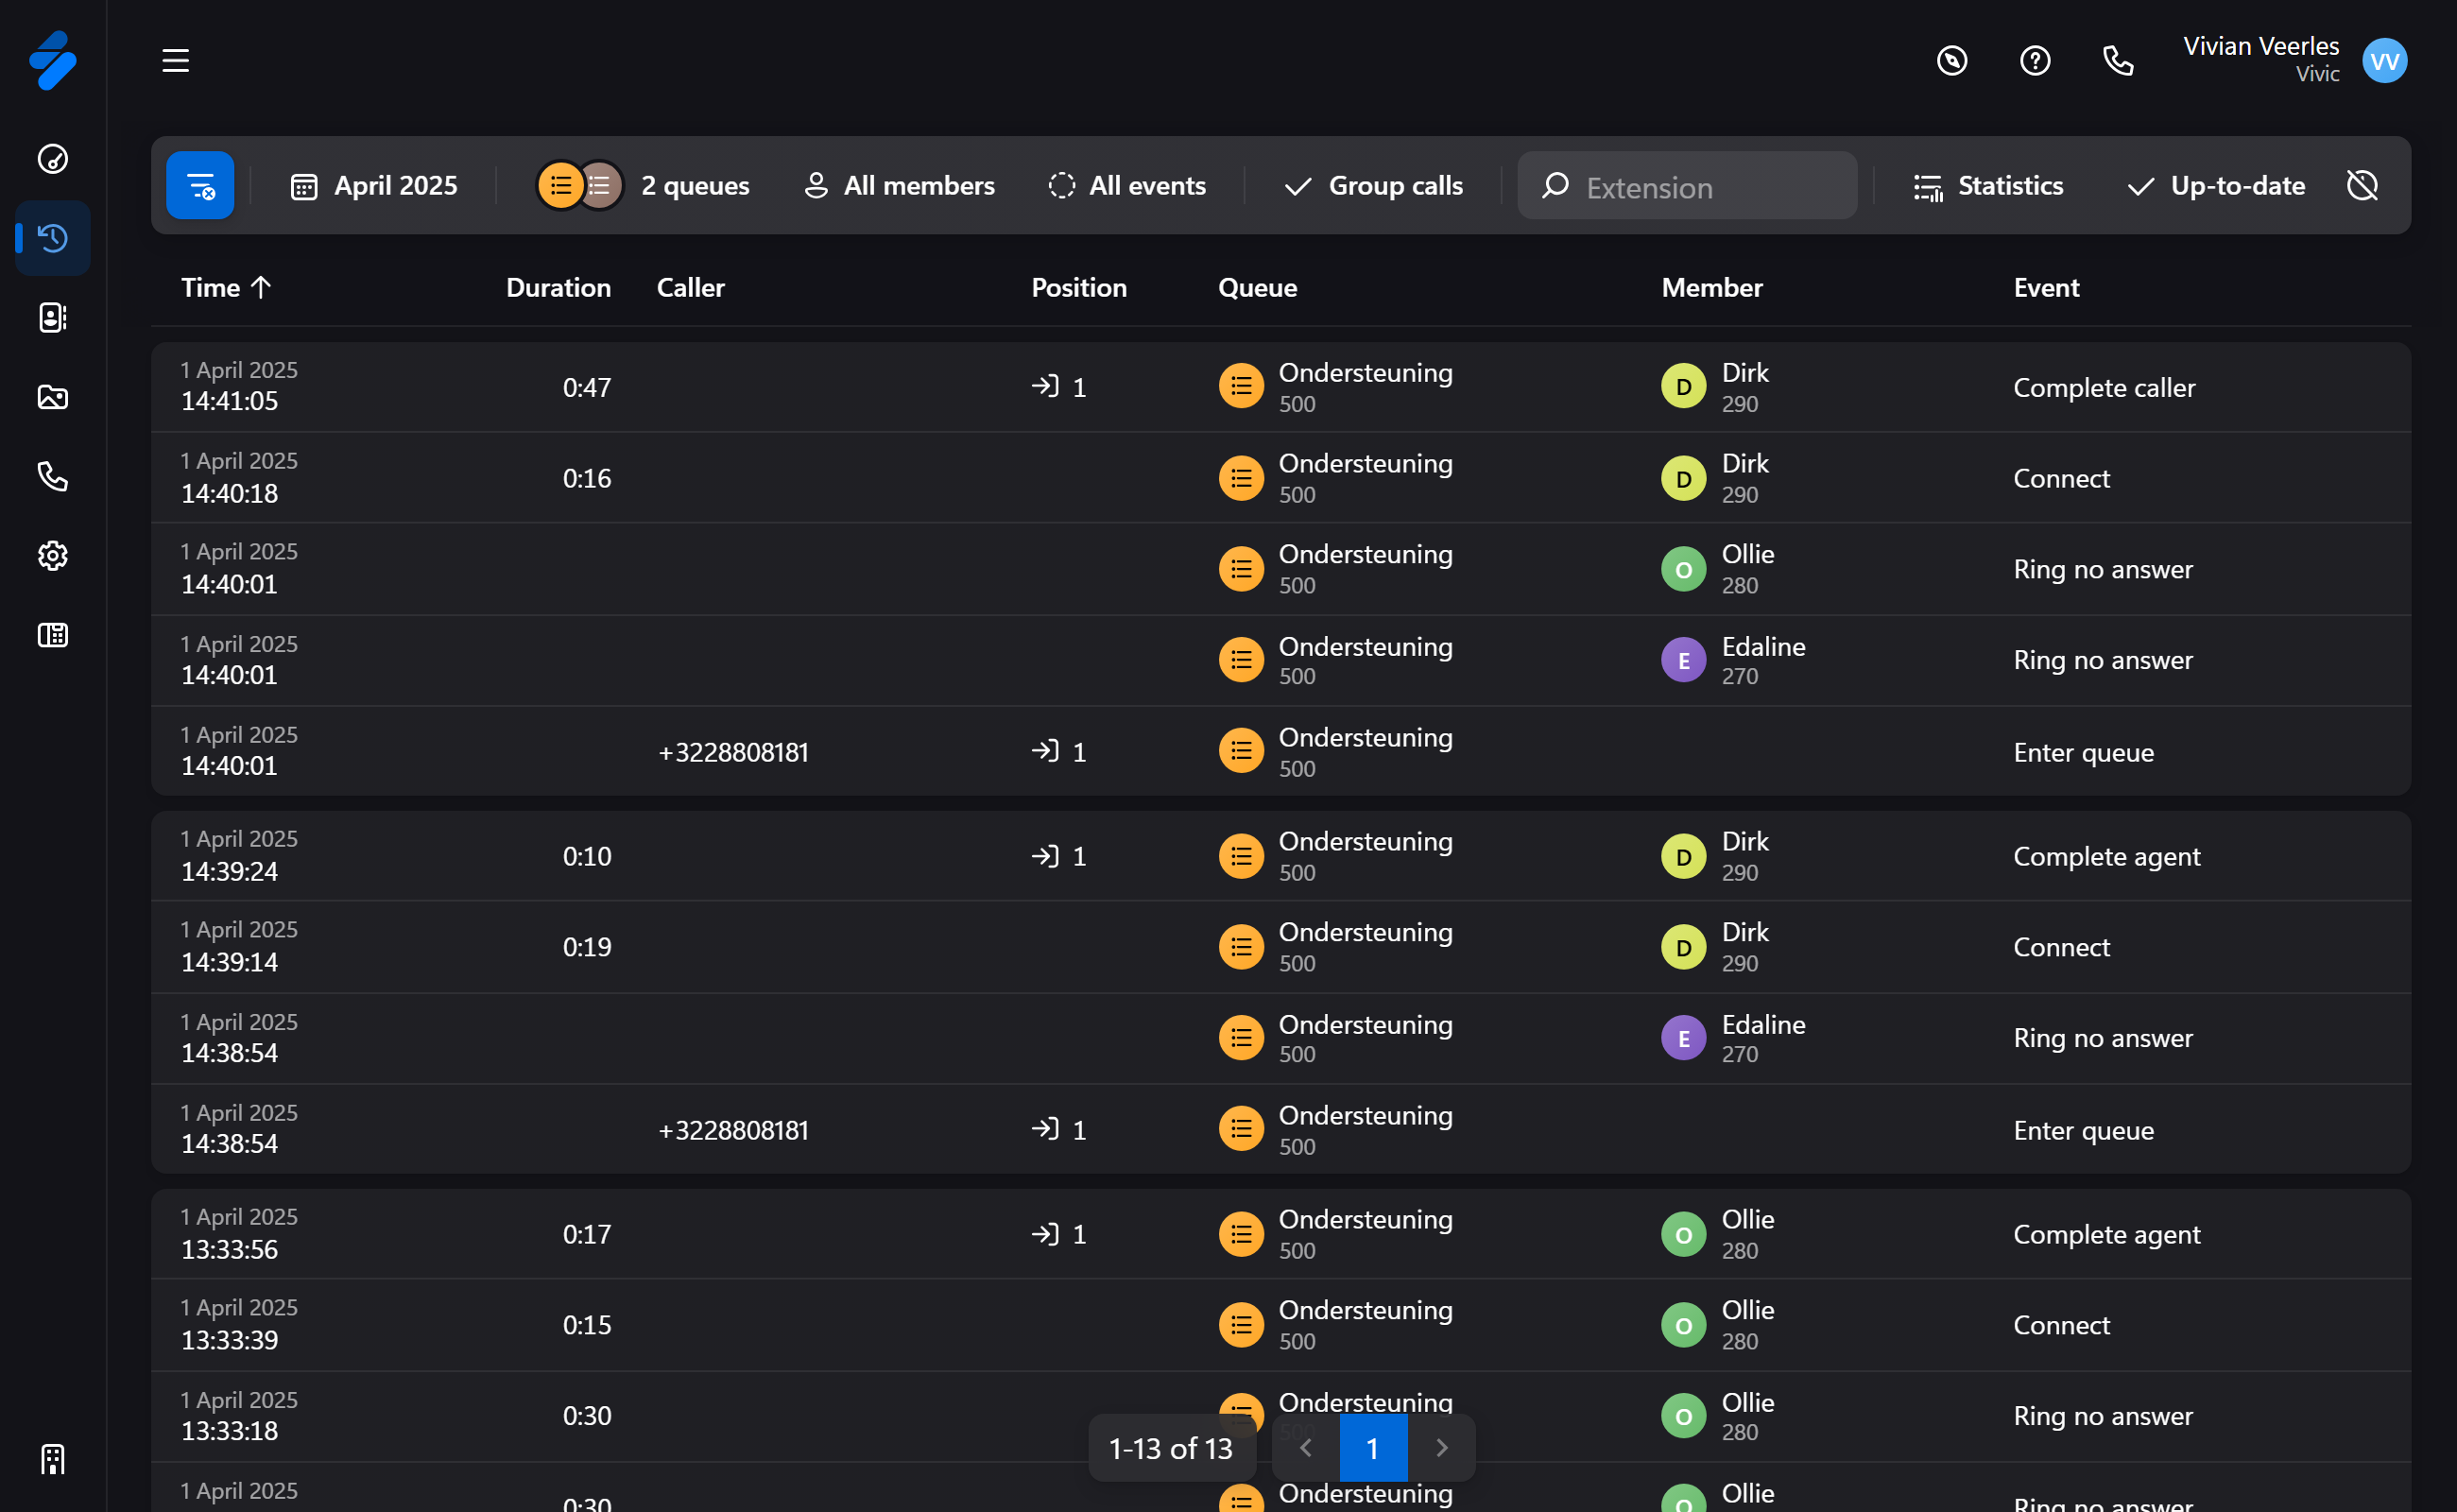Screen dimensions: 2457x1512
Task: Open the April 2025 date picker
Action: [x=374, y=186]
